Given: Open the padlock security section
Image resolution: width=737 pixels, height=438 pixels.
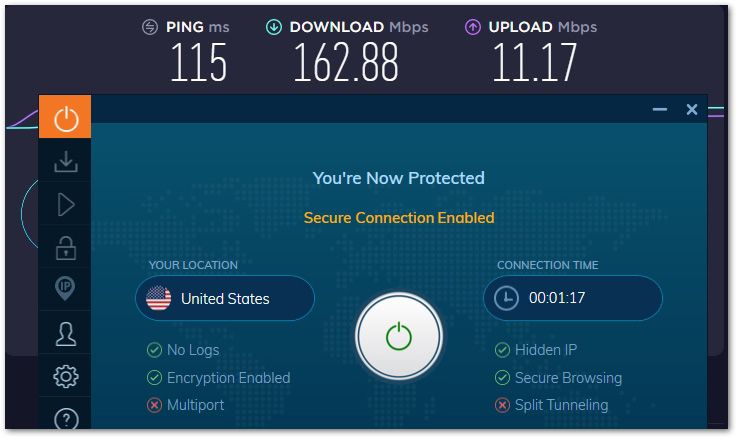Looking at the screenshot, I should [x=65, y=248].
